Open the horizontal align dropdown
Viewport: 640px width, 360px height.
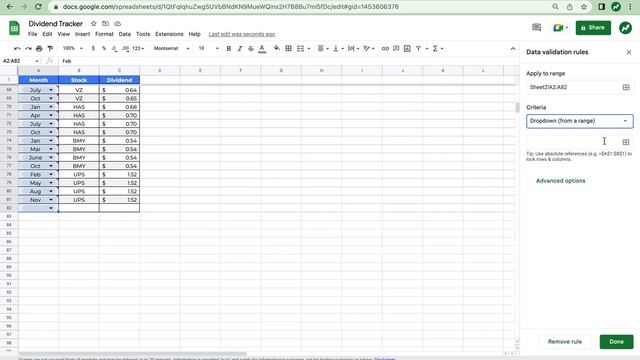(x=323, y=49)
